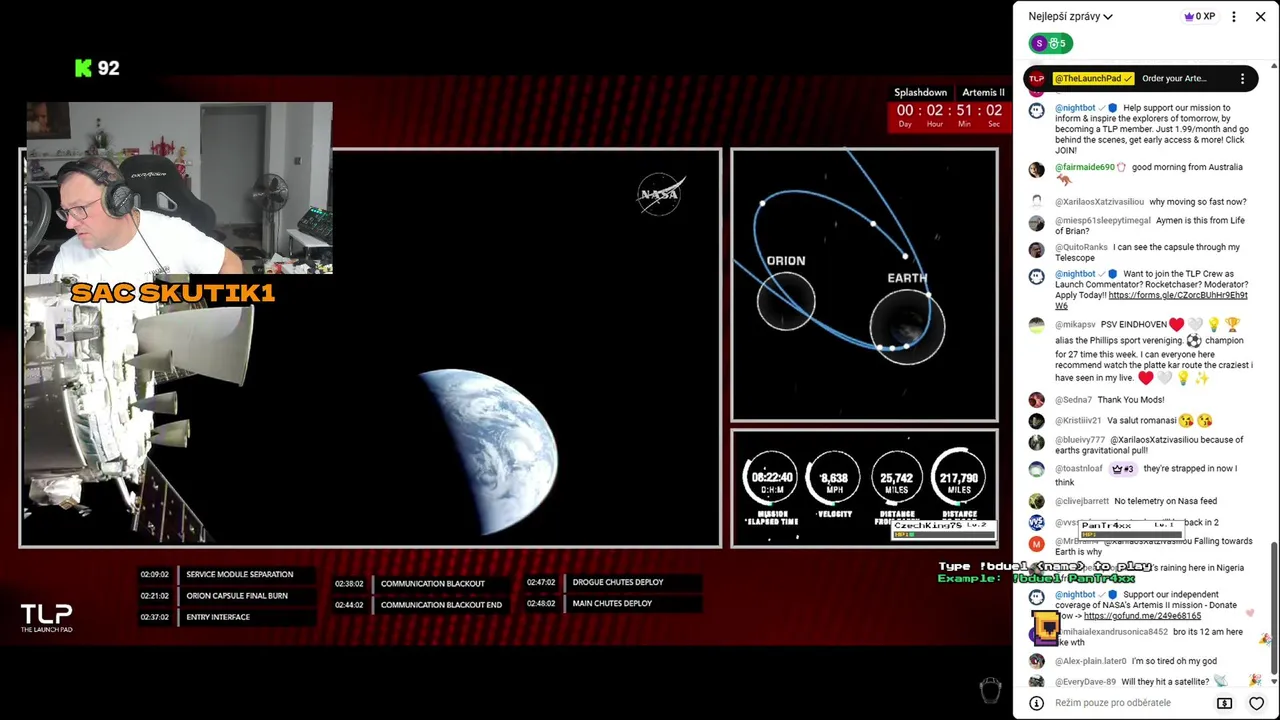Click 'COMMUNICATION BLACKOUT END' timeline entry

click(x=441, y=605)
